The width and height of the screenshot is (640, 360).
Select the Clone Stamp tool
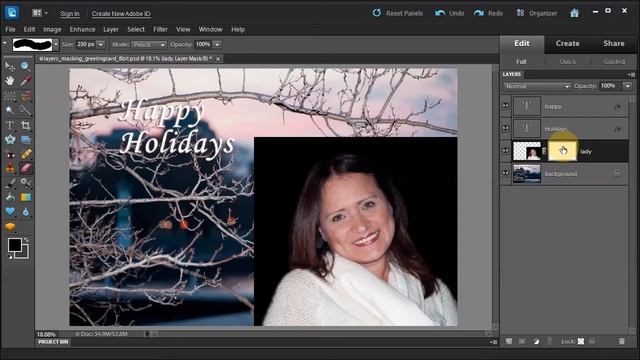pyautogui.click(x=10, y=168)
